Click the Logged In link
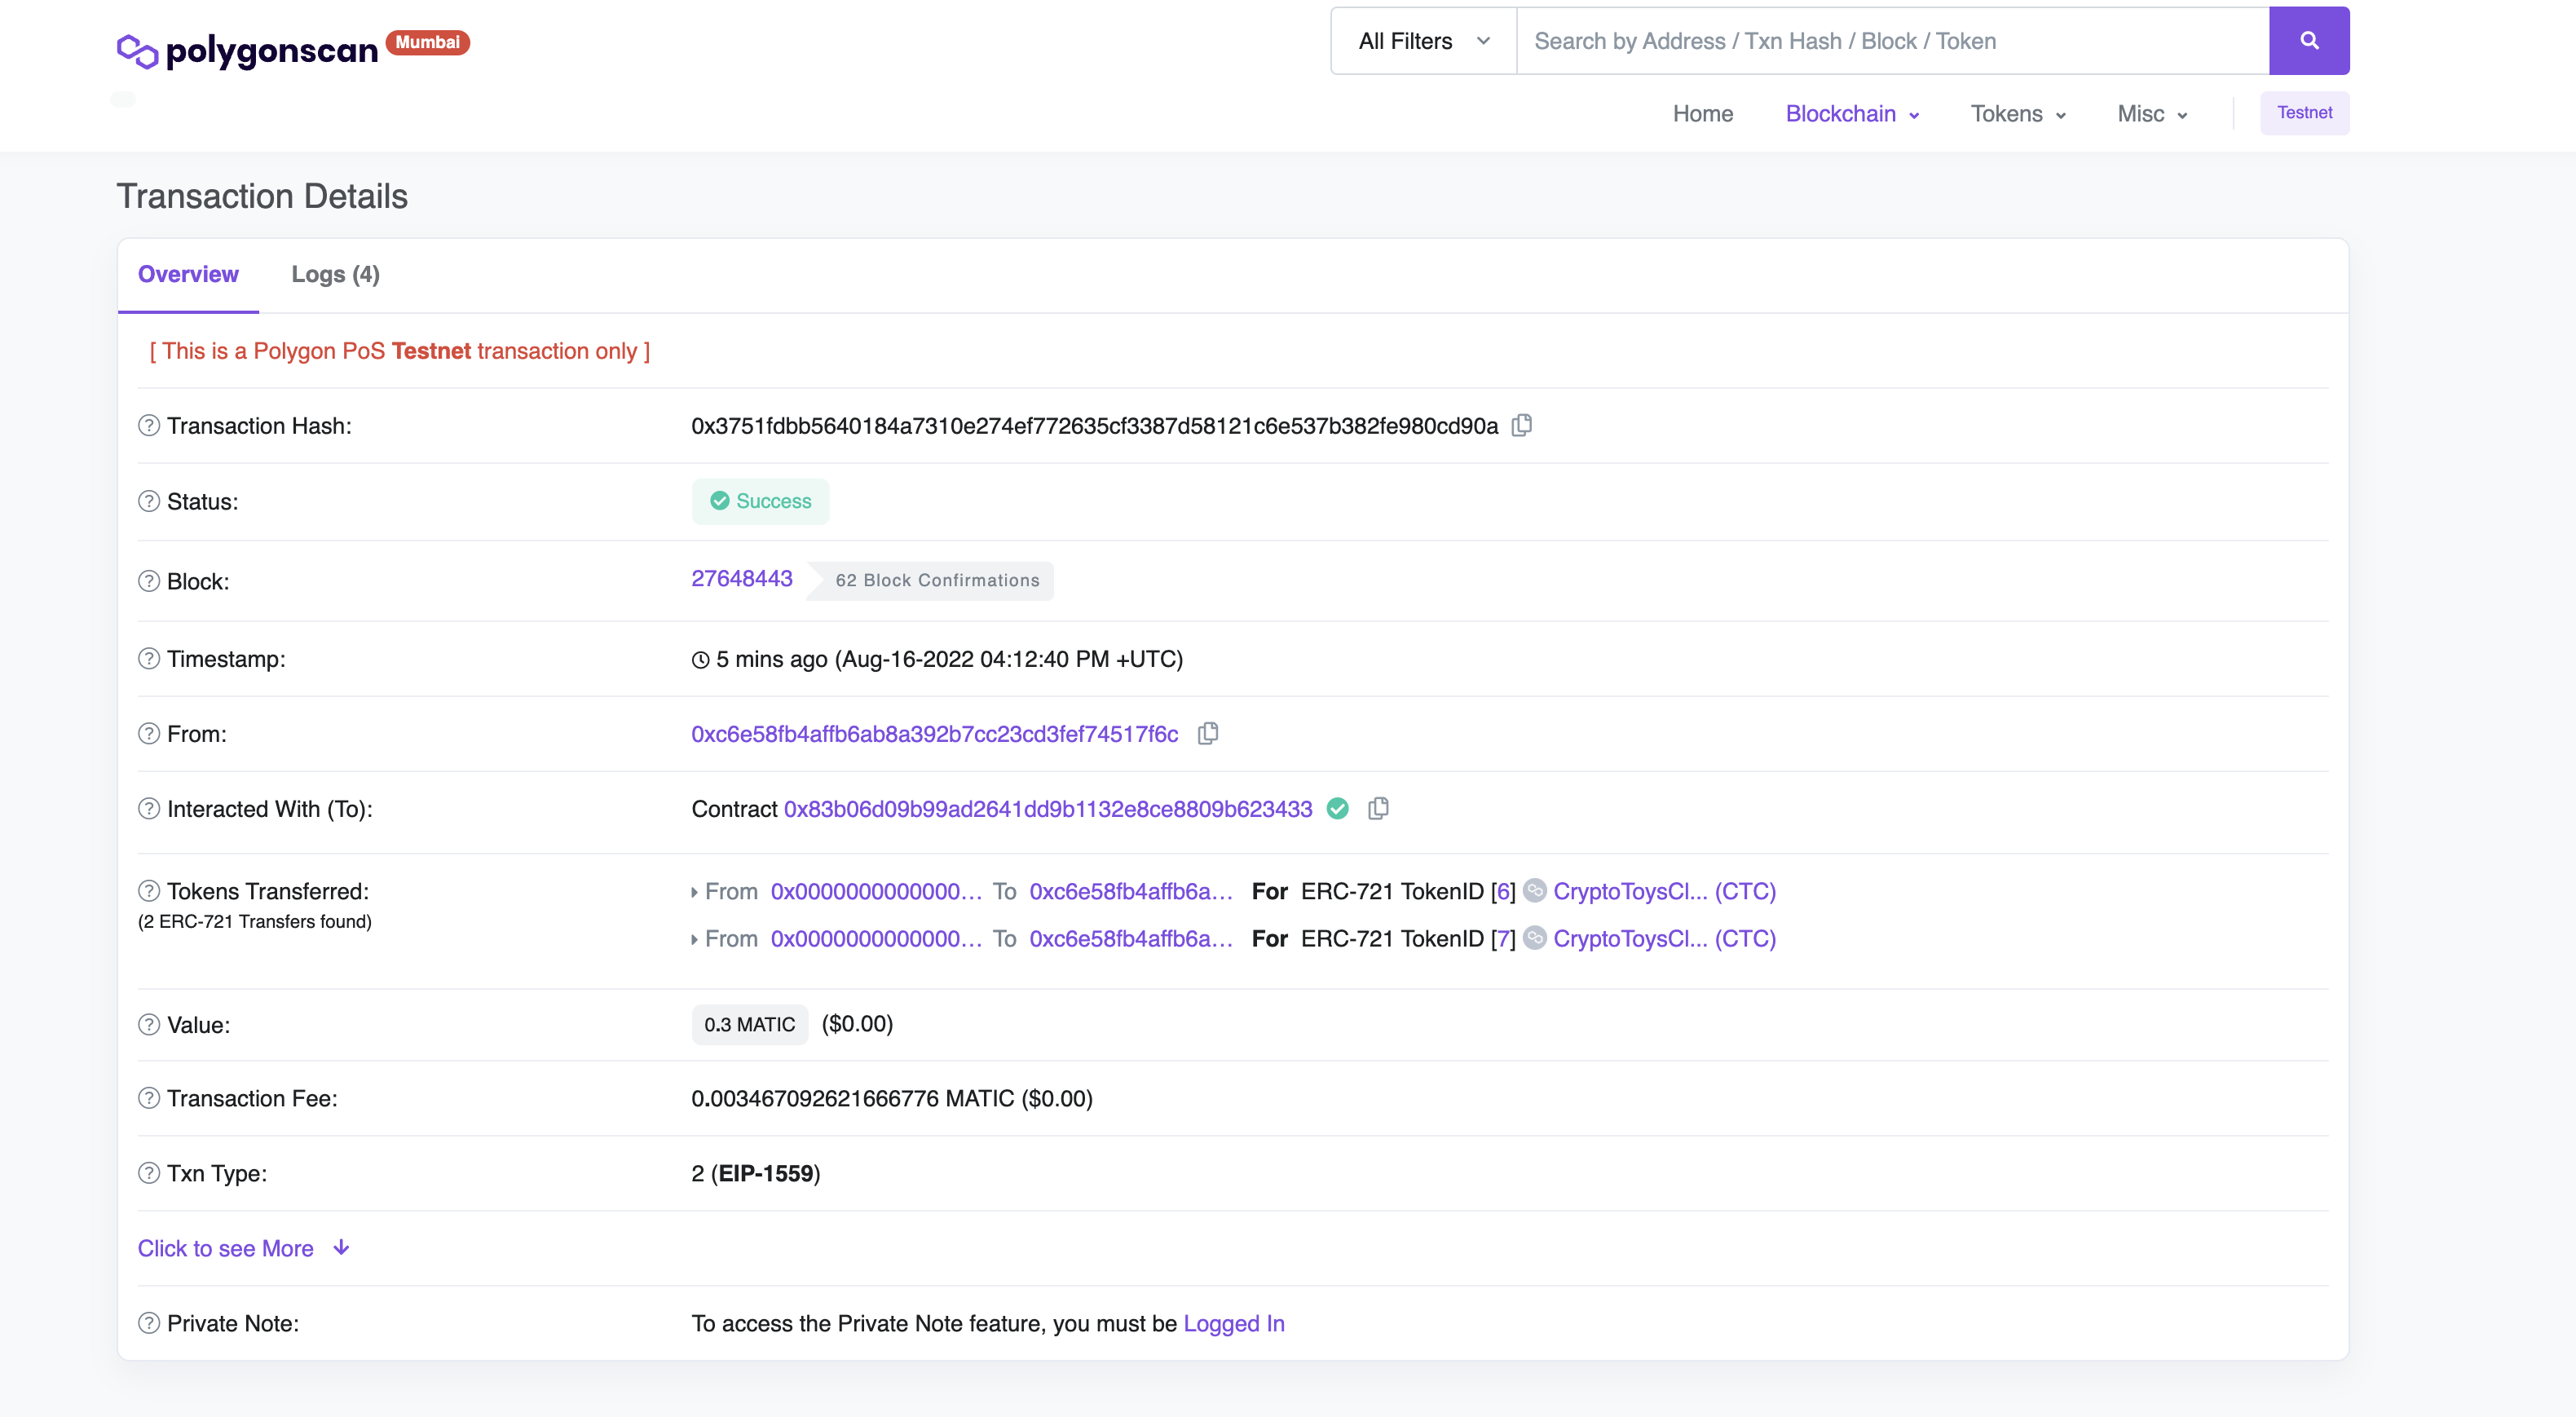The width and height of the screenshot is (2576, 1417). pyautogui.click(x=1233, y=1323)
